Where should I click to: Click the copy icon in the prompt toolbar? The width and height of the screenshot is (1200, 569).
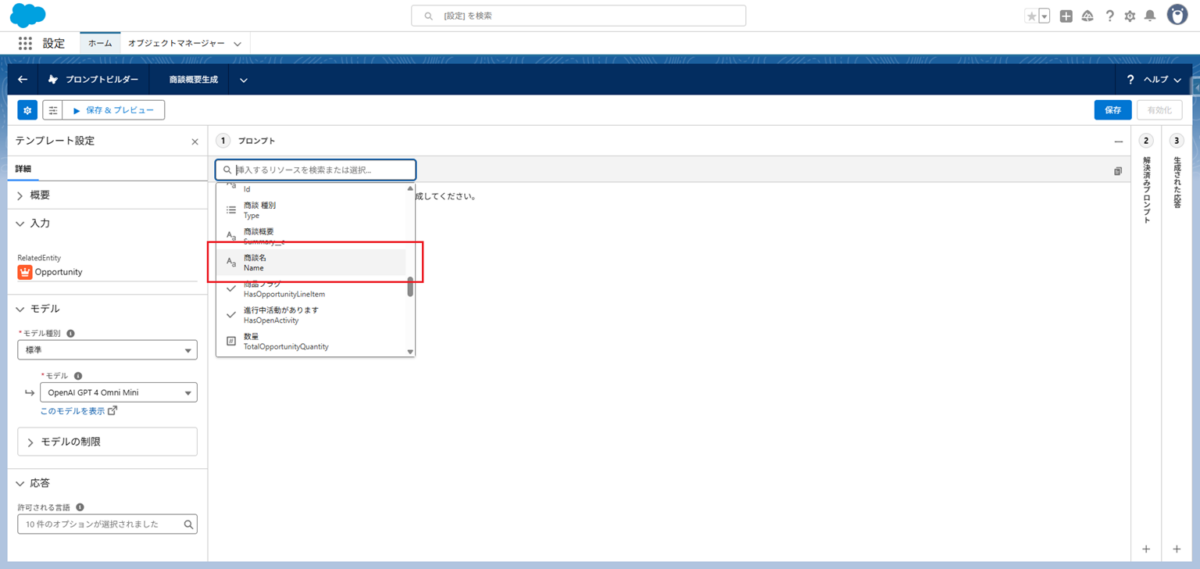1118,171
